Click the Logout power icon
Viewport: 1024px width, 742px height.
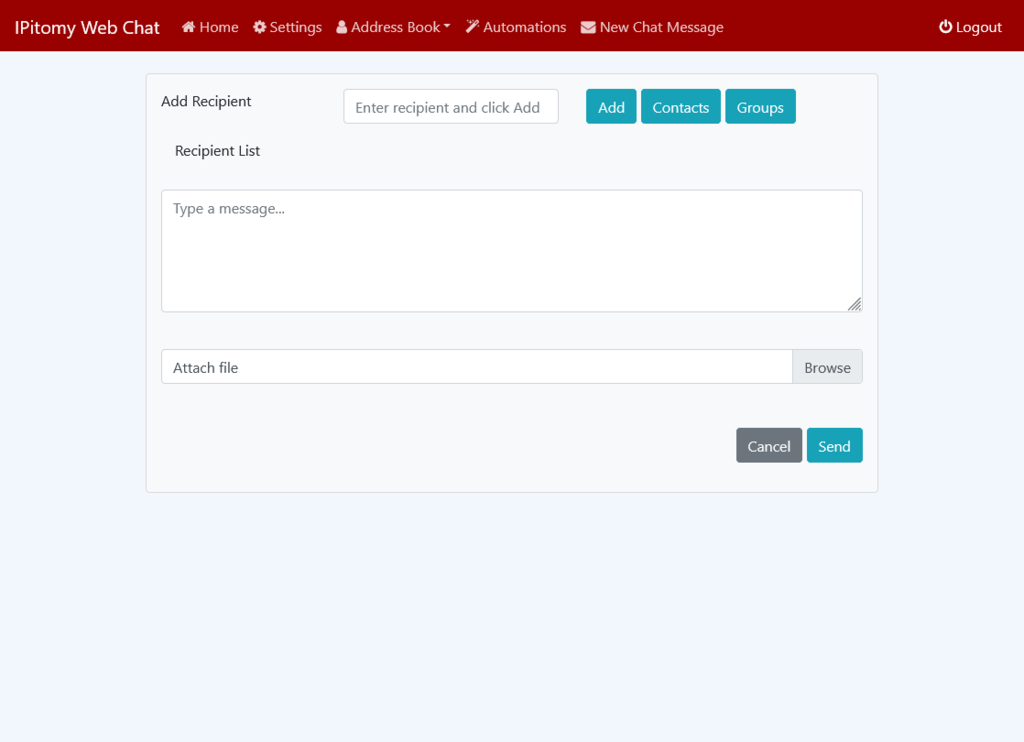pyautogui.click(x=945, y=27)
